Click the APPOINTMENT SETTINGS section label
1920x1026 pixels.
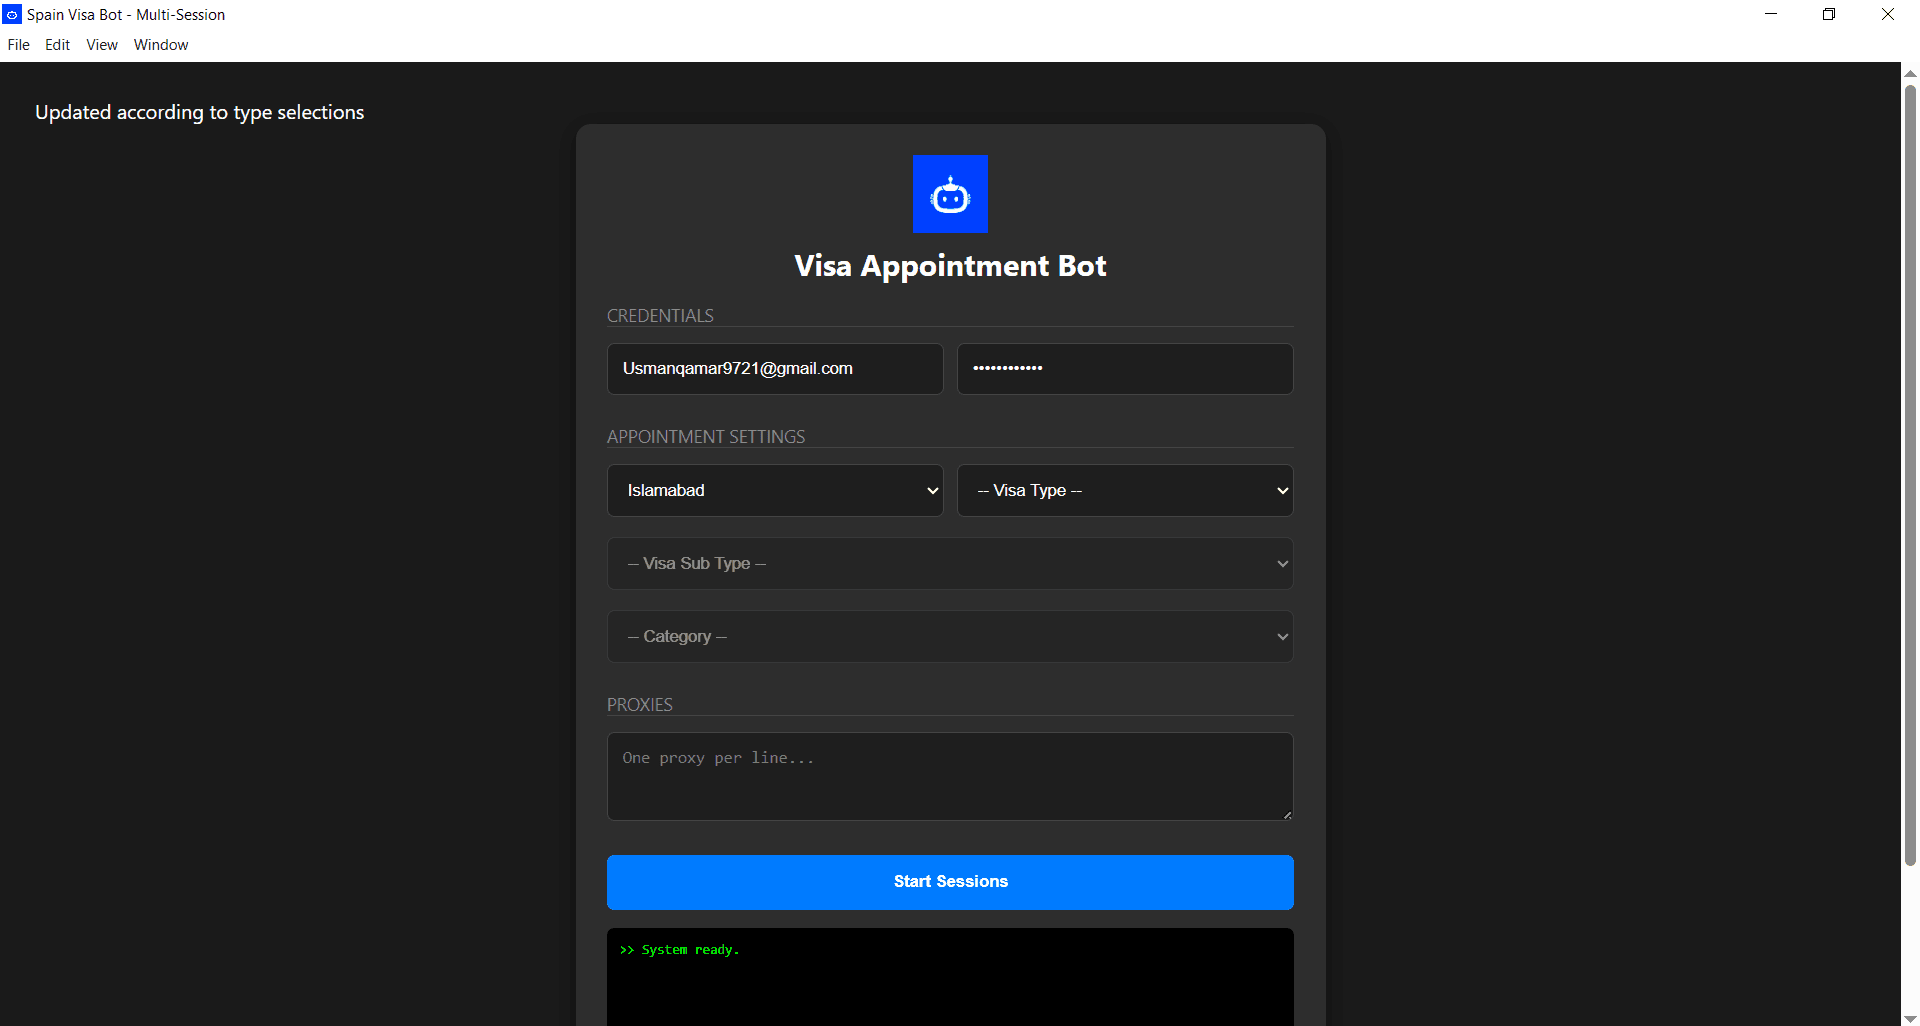coord(706,437)
